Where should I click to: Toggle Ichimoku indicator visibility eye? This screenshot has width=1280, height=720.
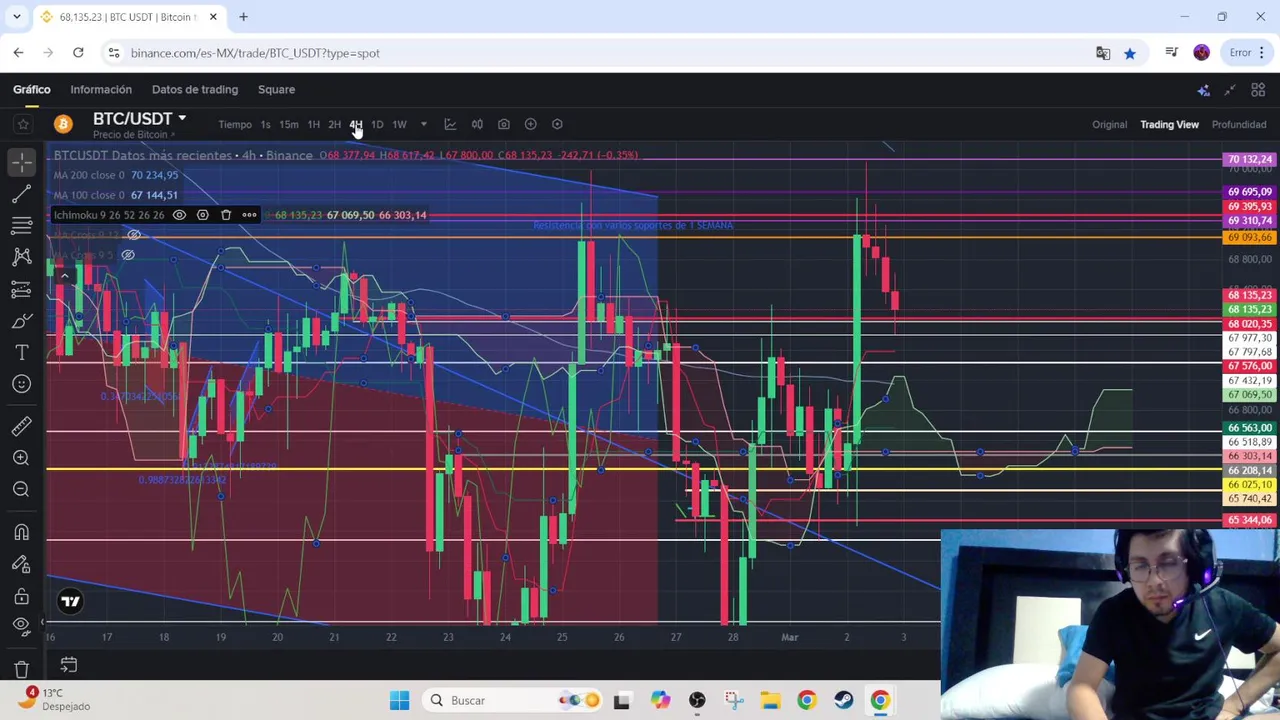(x=179, y=215)
